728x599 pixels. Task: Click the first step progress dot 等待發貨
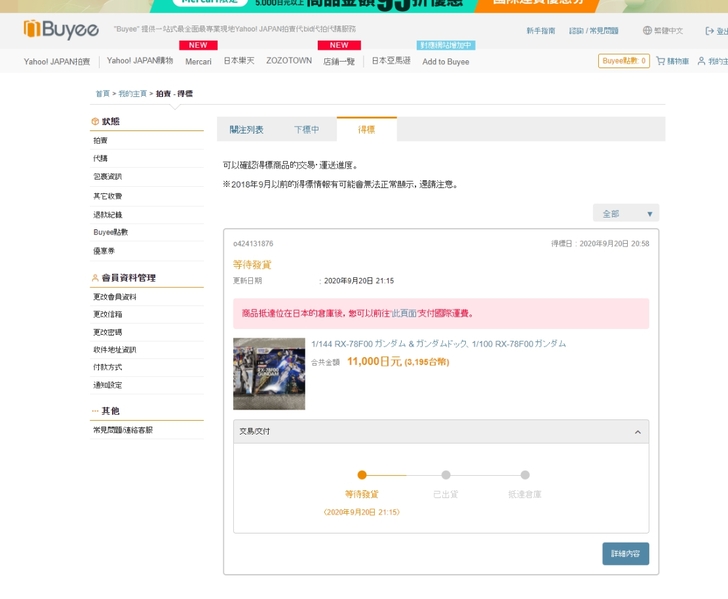(362, 475)
